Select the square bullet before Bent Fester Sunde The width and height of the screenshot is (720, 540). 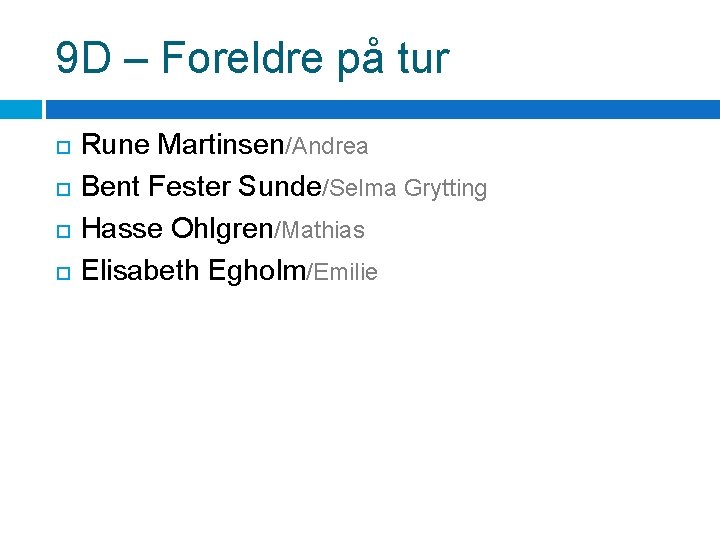[63, 189]
